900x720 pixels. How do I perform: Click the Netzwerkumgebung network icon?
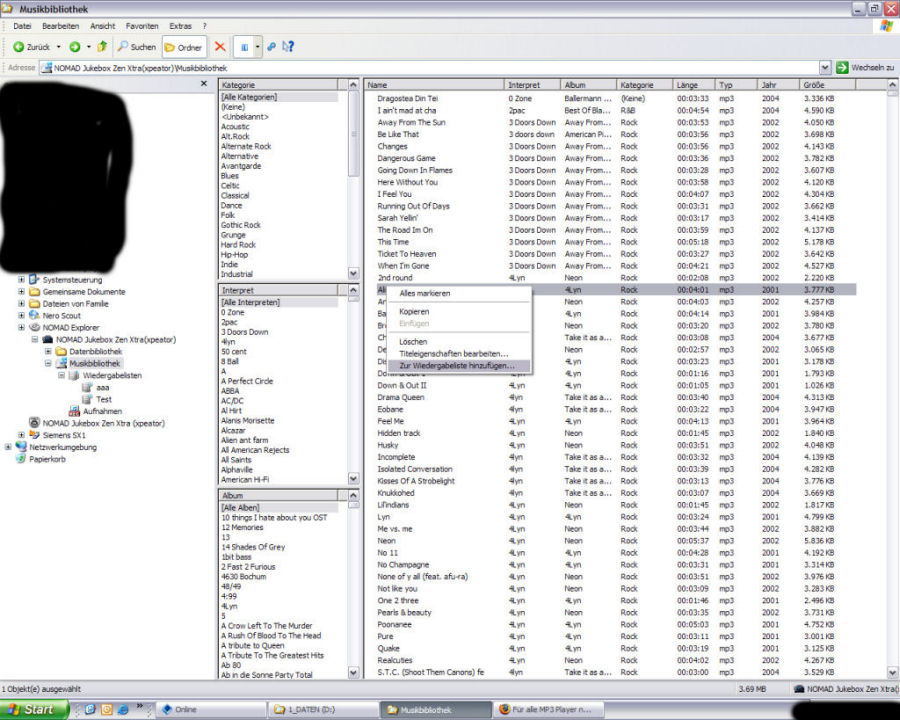click(21, 447)
